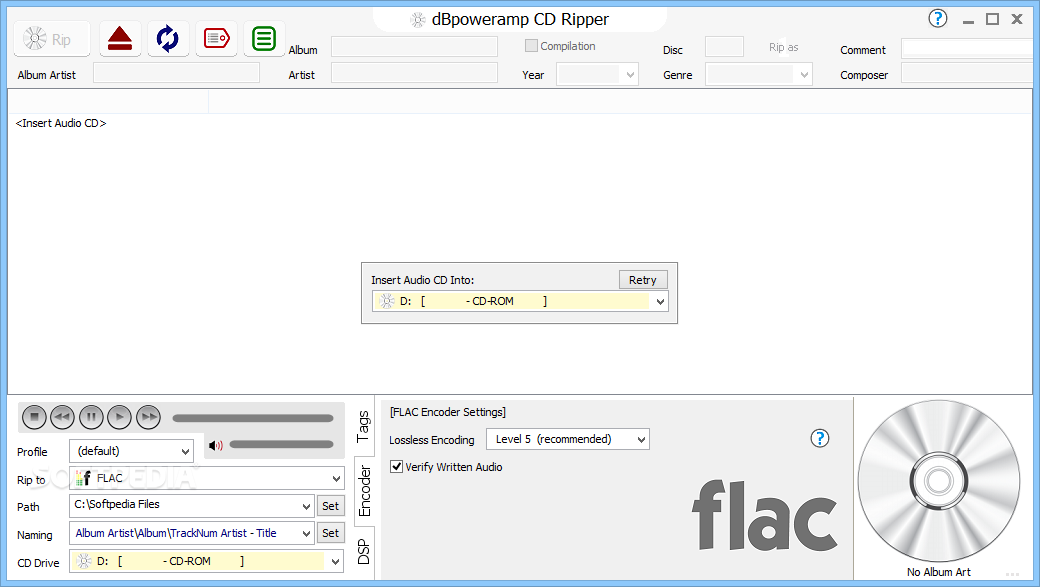Switch to the DSP tab
The width and height of the screenshot is (1040, 587).
363,549
